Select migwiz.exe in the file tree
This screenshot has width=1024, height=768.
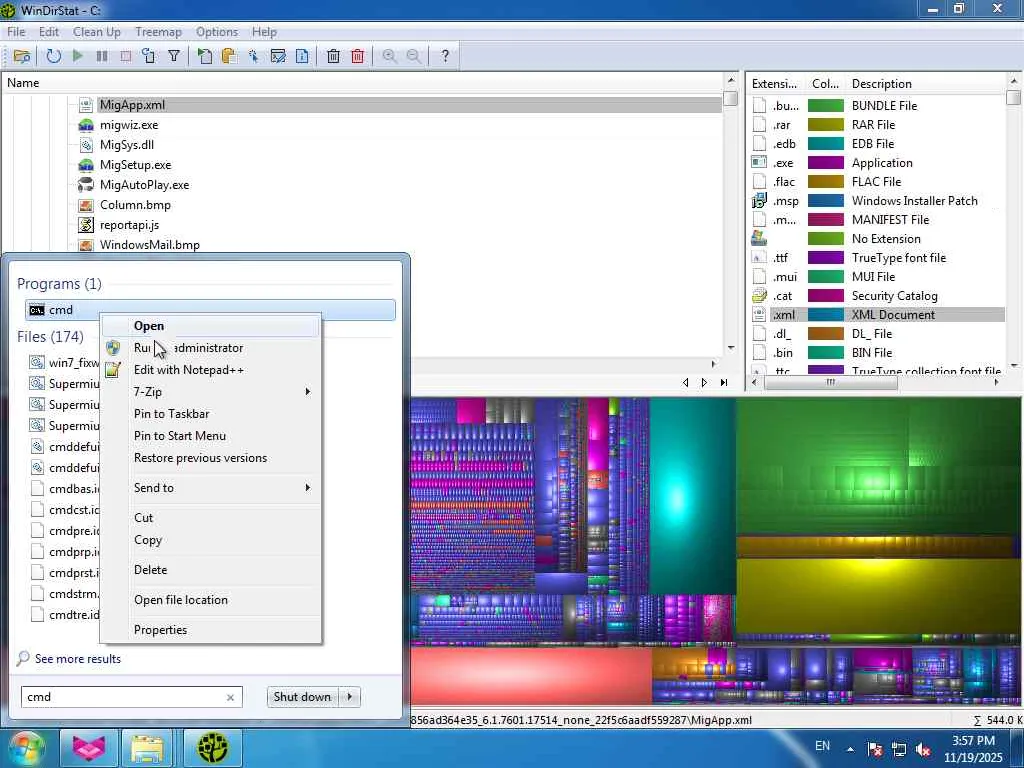click(129, 125)
